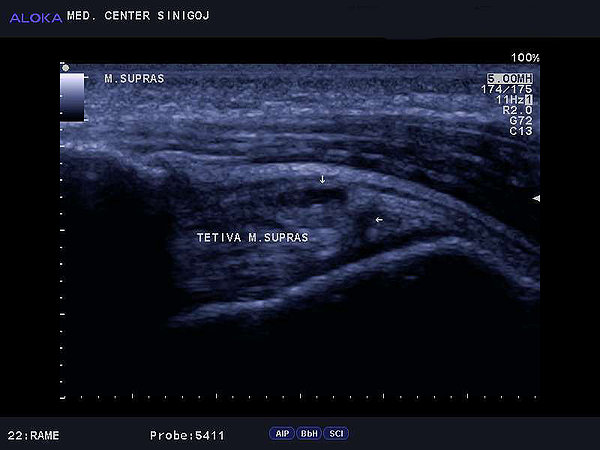Click the 100% power indicator

[x=525, y=58]
